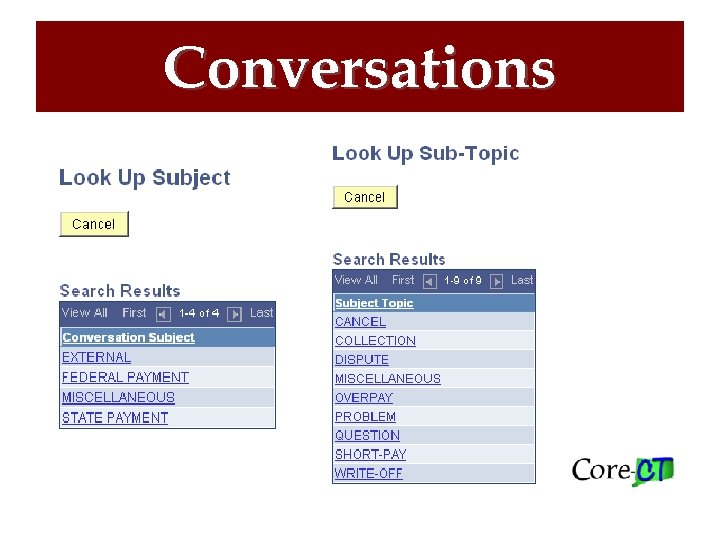The image size is (720, 540).
Task: Click previous arrow in Sub-Topic results
Action: (x=429, y=281)
